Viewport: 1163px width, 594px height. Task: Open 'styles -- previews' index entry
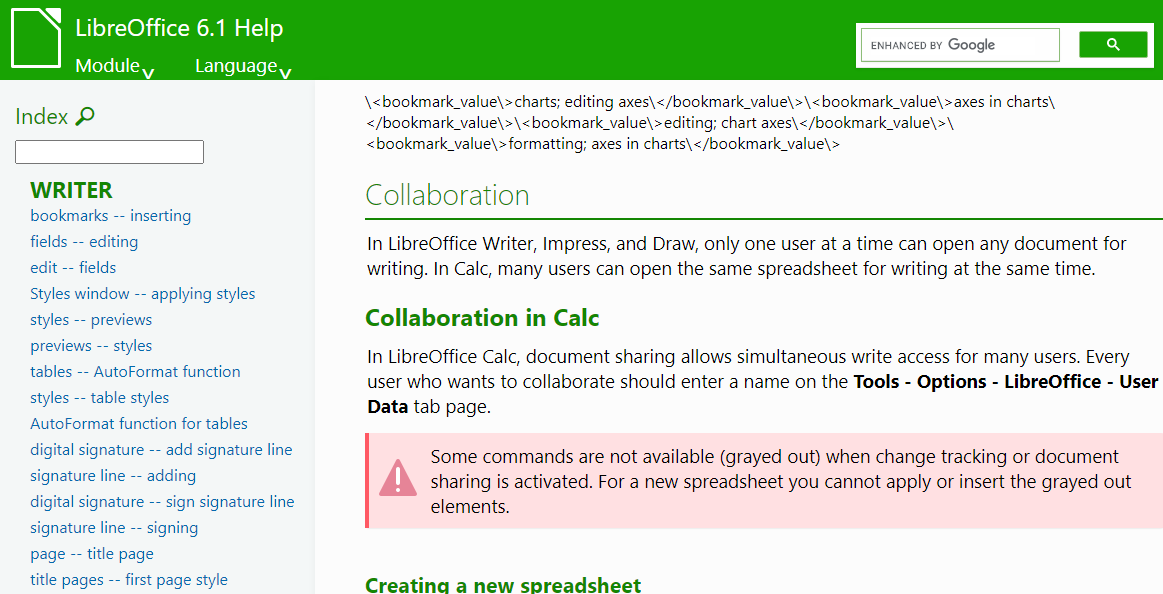pos(91,320)
